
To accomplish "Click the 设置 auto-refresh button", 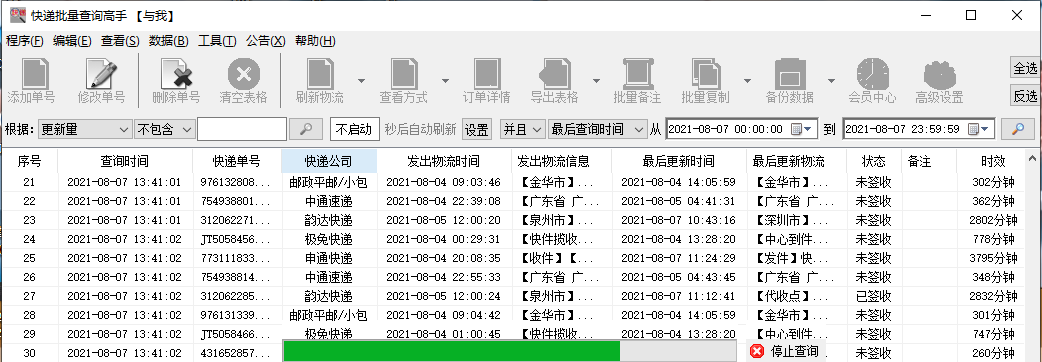I will click(476, 129).
